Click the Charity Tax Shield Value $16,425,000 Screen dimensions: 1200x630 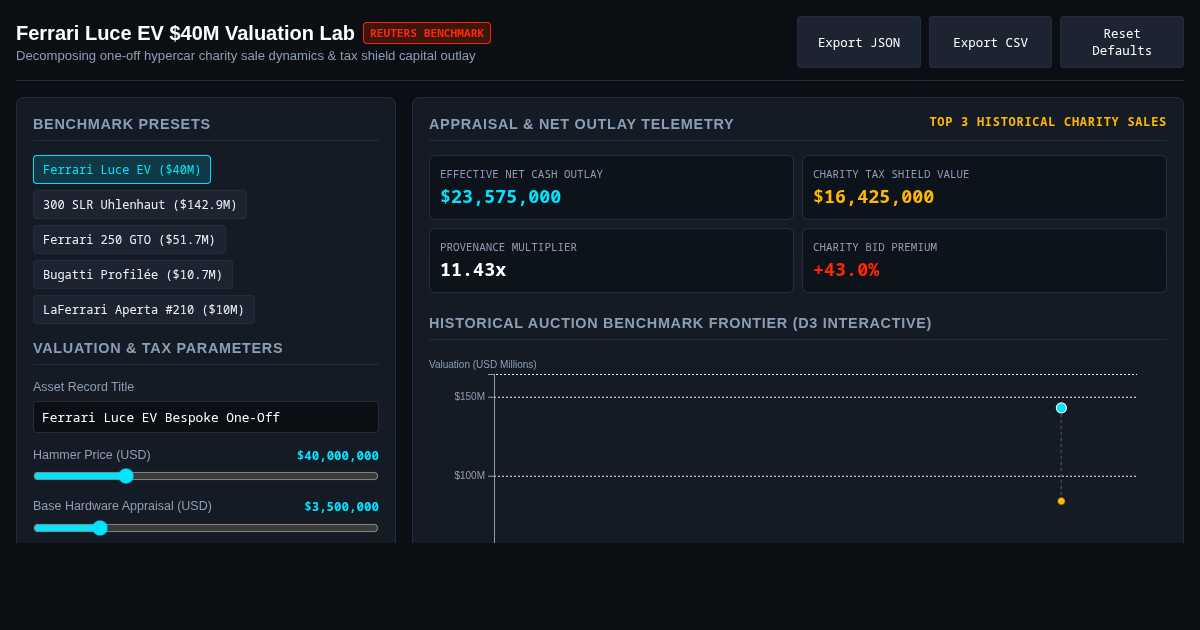click(x=874, y=197)
